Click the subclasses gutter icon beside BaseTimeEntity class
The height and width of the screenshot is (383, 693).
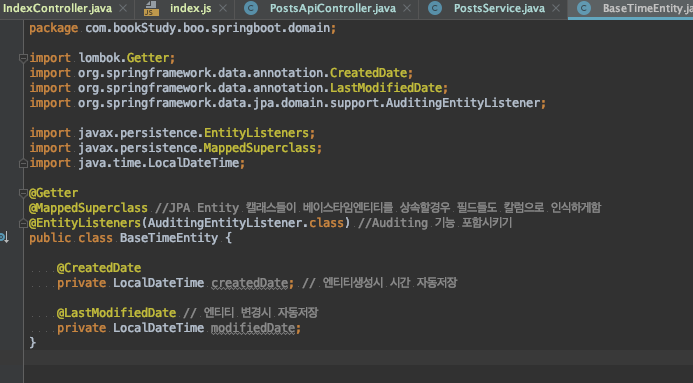click(x=4, y=238)
